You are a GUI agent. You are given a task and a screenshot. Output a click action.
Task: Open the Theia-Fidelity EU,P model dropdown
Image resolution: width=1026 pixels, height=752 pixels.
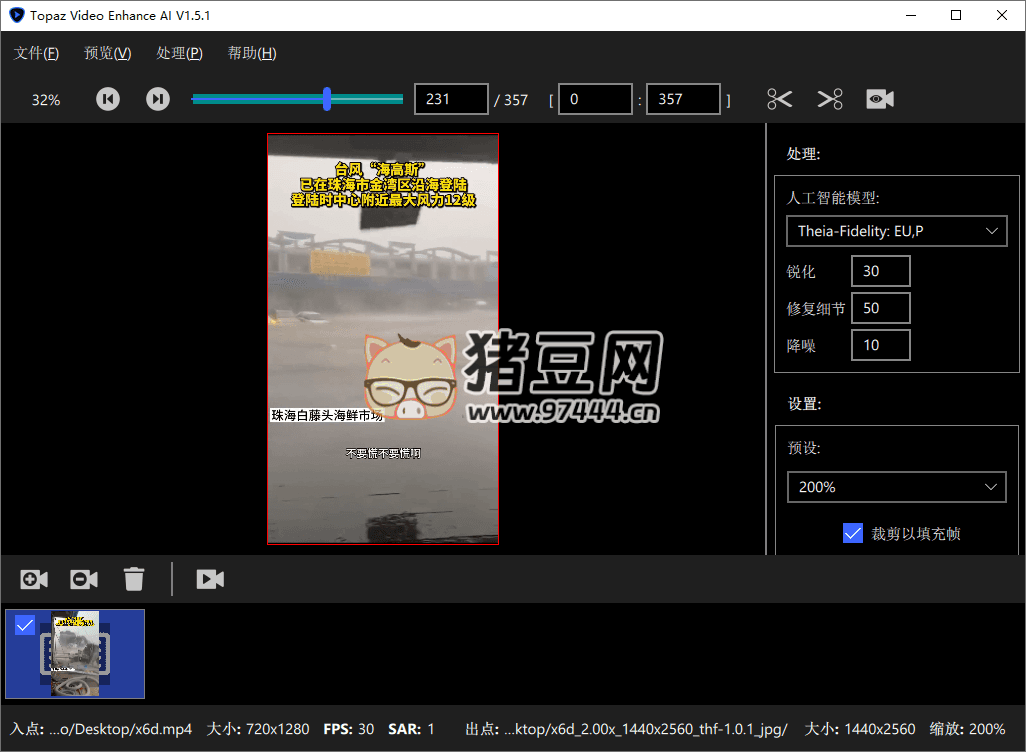click(x=896, y=231)
